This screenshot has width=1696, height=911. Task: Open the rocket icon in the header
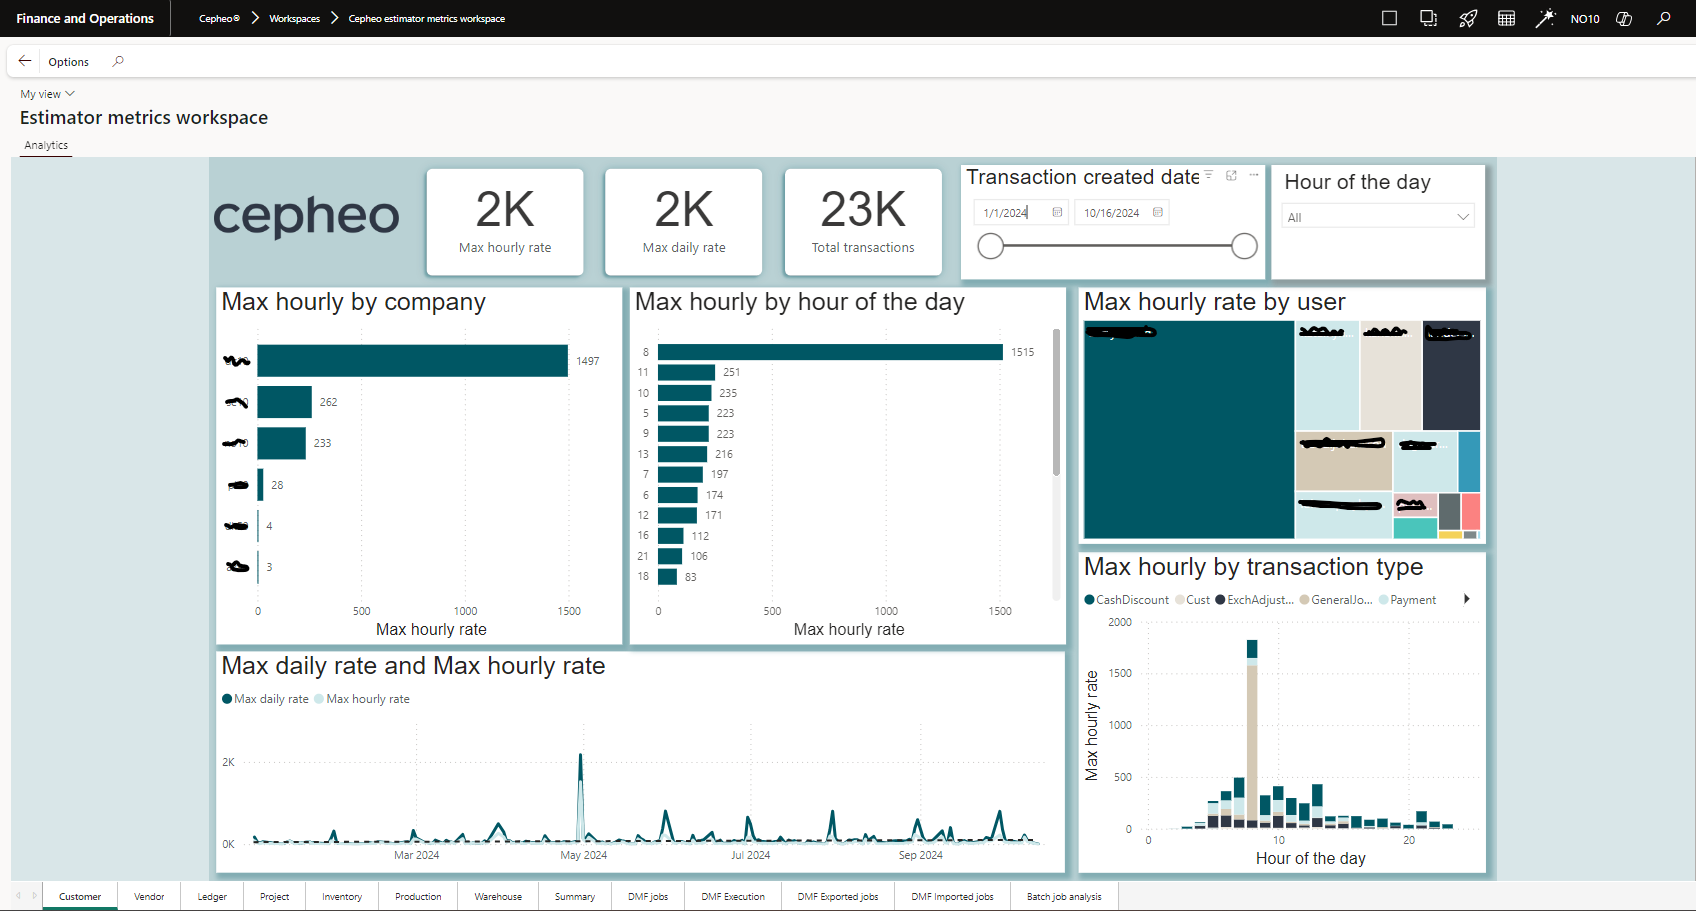[1467, 18]
